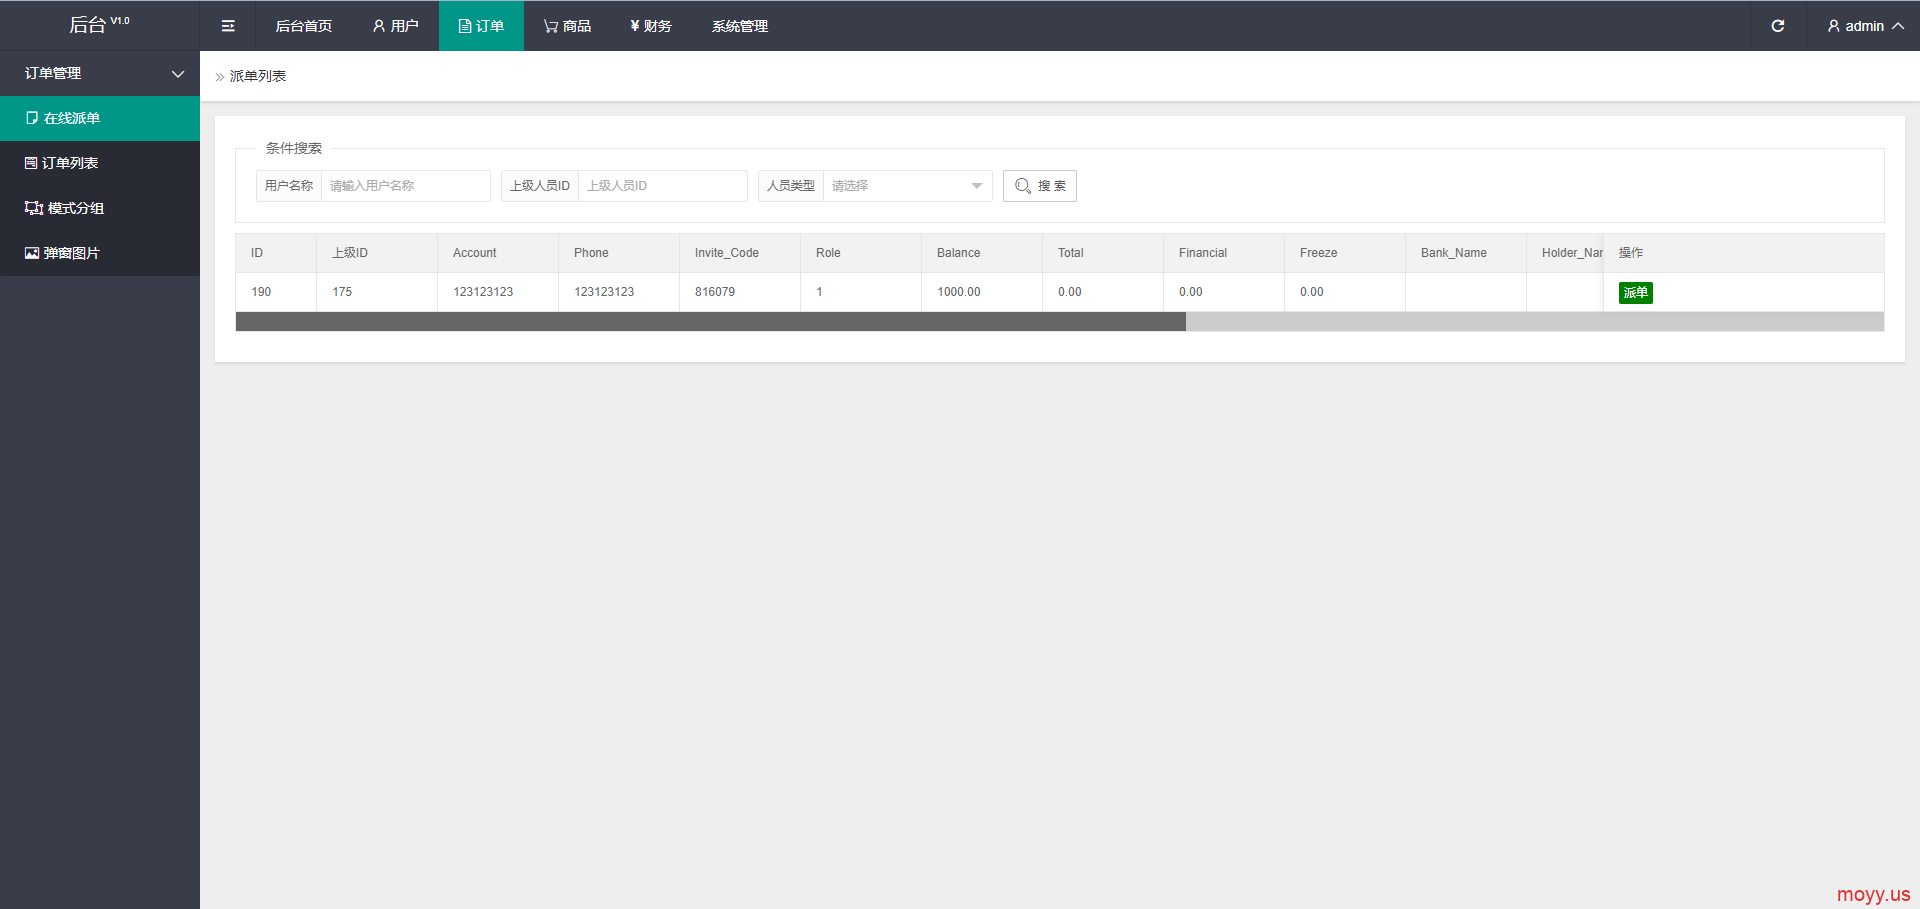
Task: Open the 人员类型 dropdown
Action: pos(907,186)
